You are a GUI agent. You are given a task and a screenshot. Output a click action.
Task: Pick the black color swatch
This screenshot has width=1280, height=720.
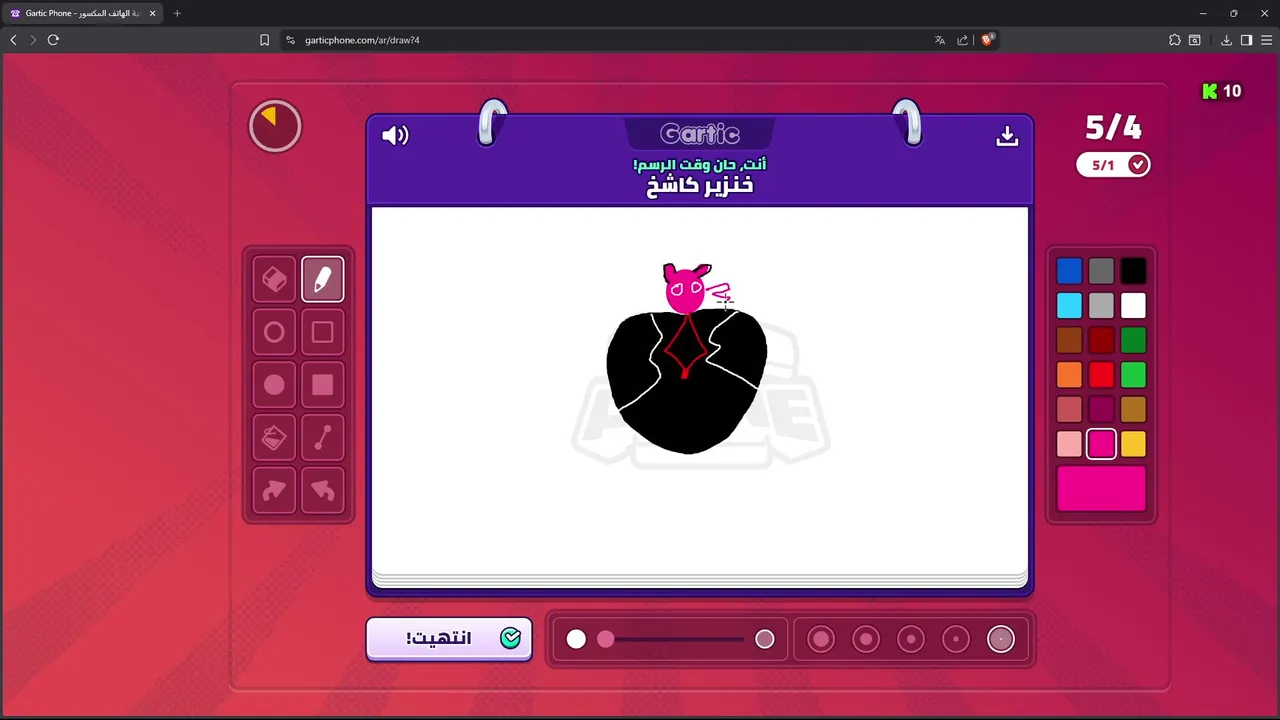(1133, 271)
